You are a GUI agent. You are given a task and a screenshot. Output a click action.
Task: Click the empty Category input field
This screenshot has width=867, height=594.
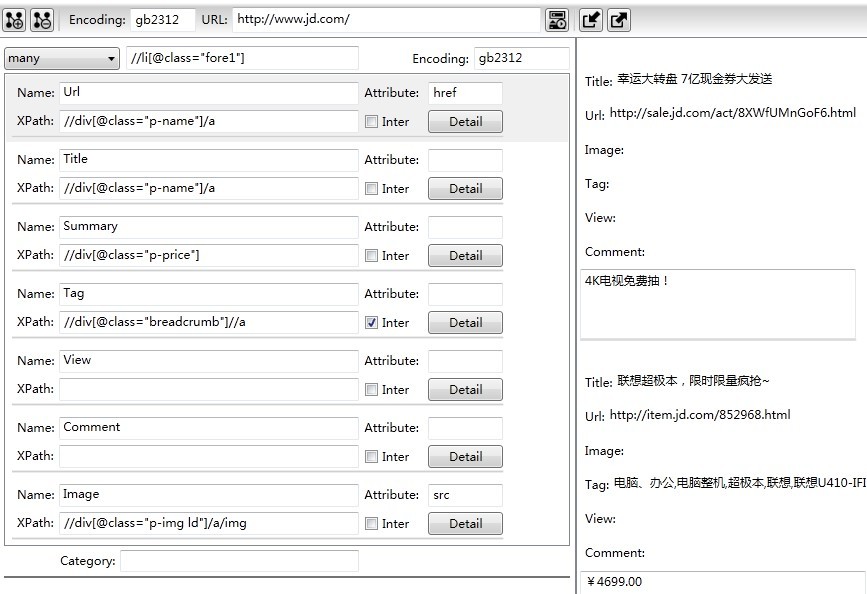239,561
